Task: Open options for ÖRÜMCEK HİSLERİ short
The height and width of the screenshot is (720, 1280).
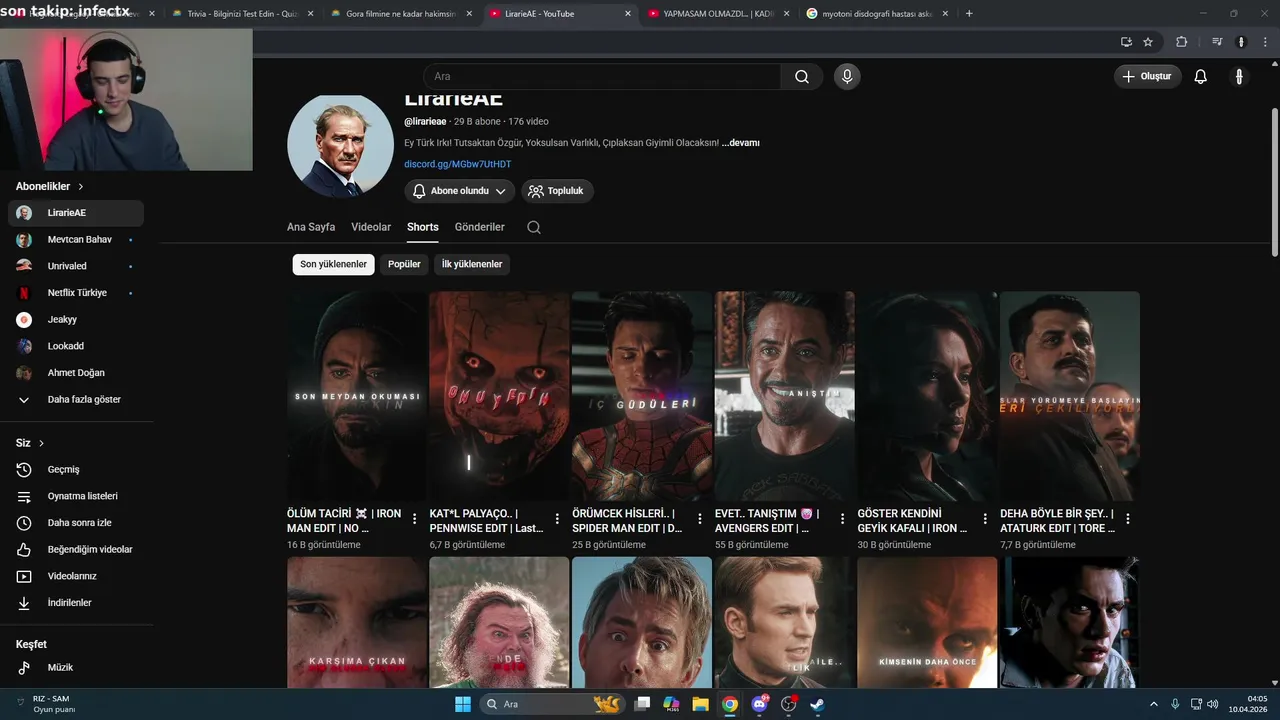Action: (x=700, y=520)
